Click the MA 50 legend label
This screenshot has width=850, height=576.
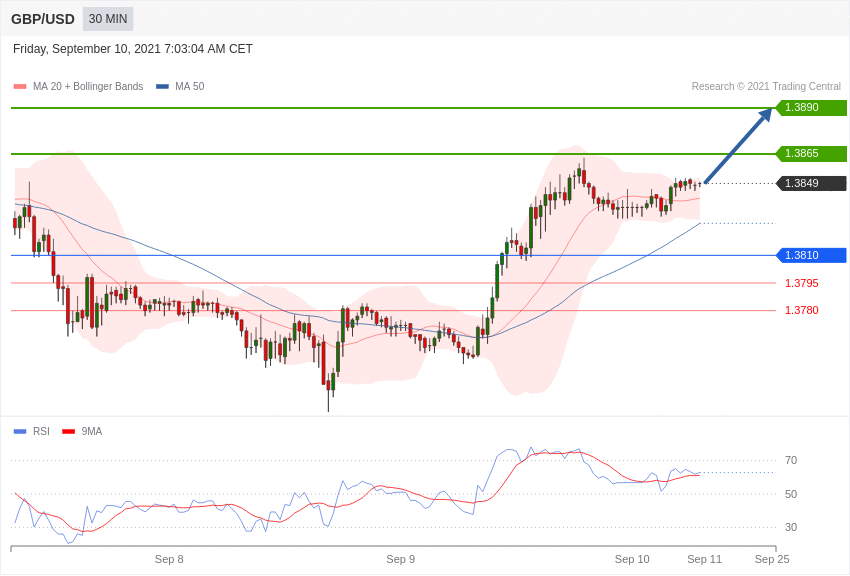click(x=190, y=87)
